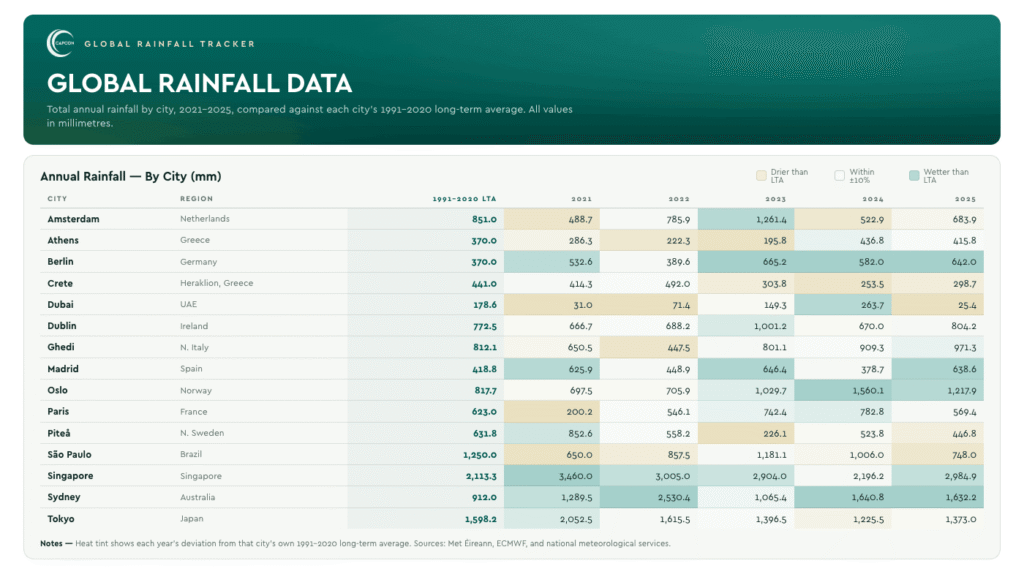The image size is (1024, 585).
Task: Click the 2023 column header
Action: 776,198
